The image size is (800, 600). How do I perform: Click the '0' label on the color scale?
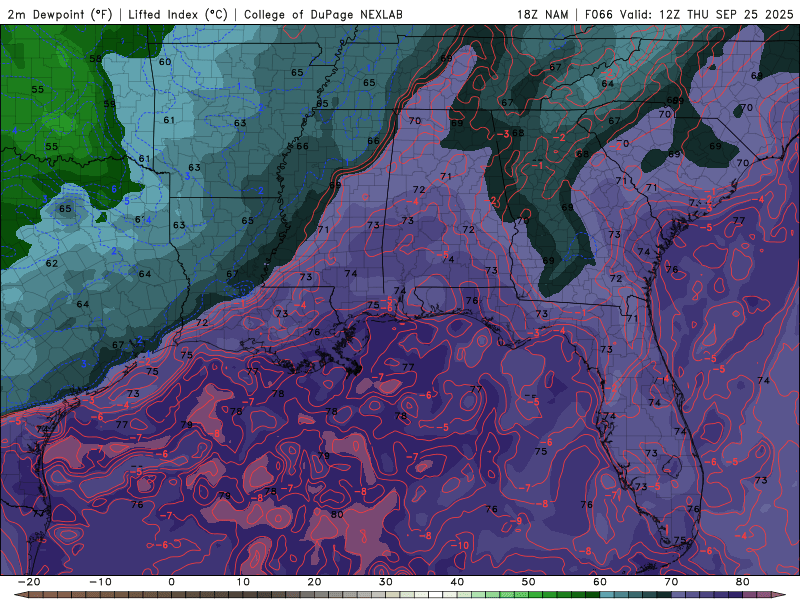171,582
